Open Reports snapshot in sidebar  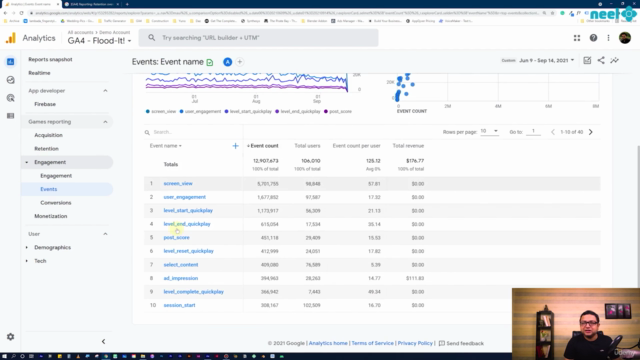pyautogui.click(x=50, y=60)
